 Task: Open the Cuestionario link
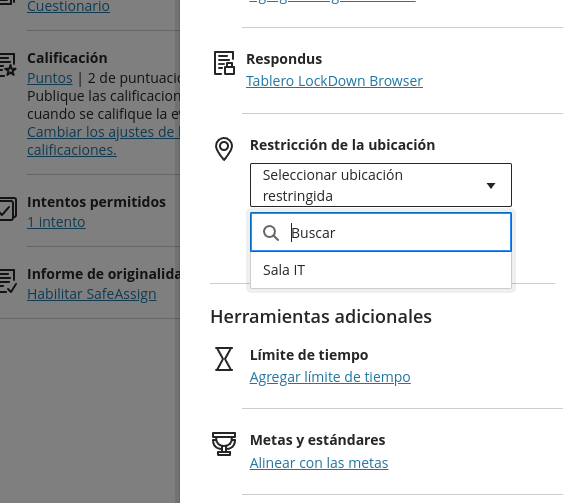[68, 6]
